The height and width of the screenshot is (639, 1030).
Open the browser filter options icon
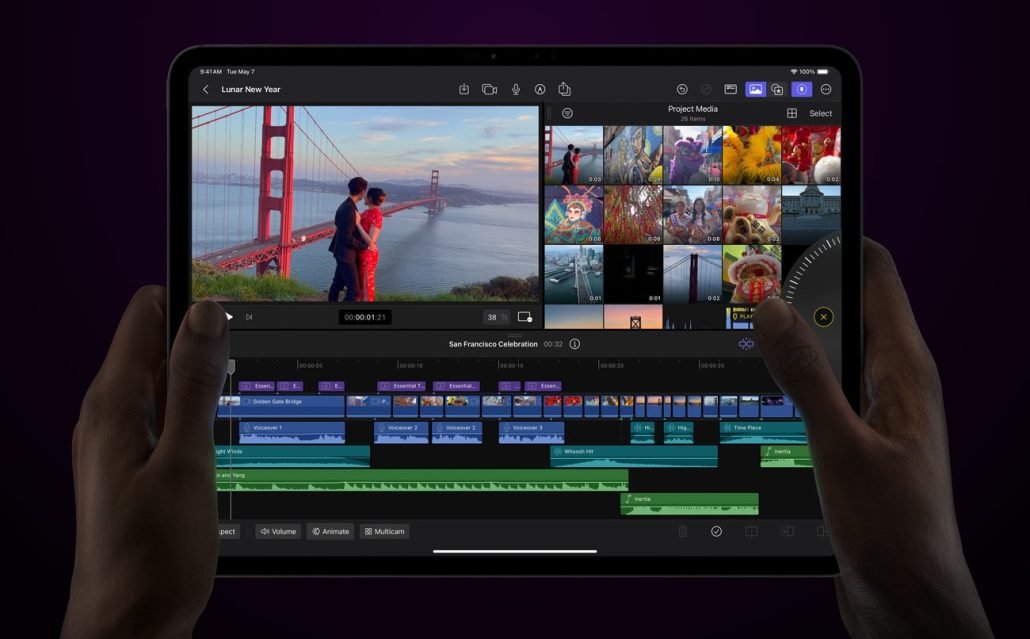(x=568, y=114)
